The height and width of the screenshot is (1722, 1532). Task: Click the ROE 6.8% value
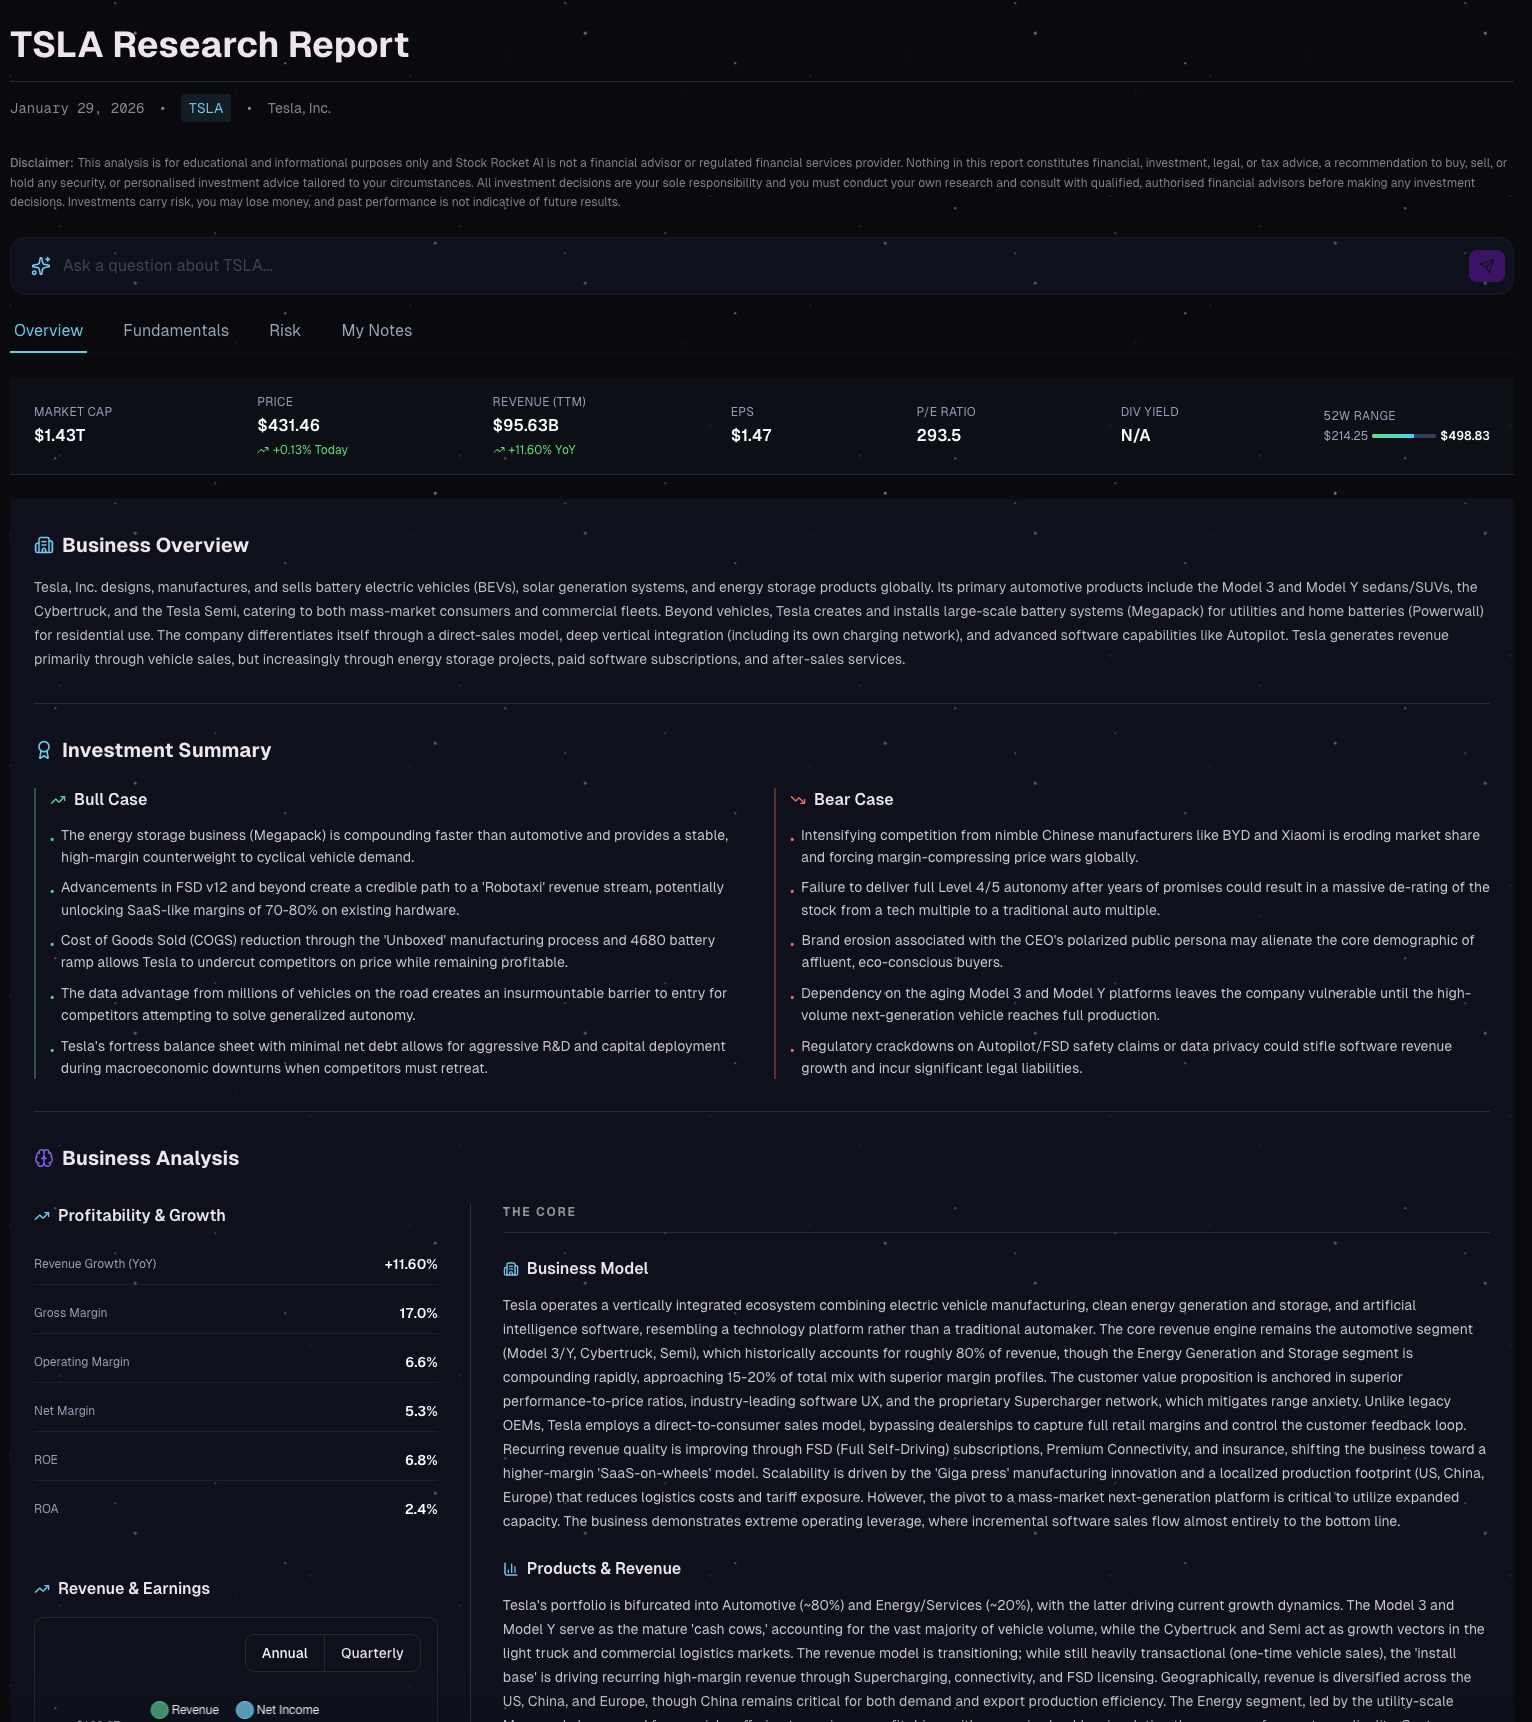(x=421, y=1460)
